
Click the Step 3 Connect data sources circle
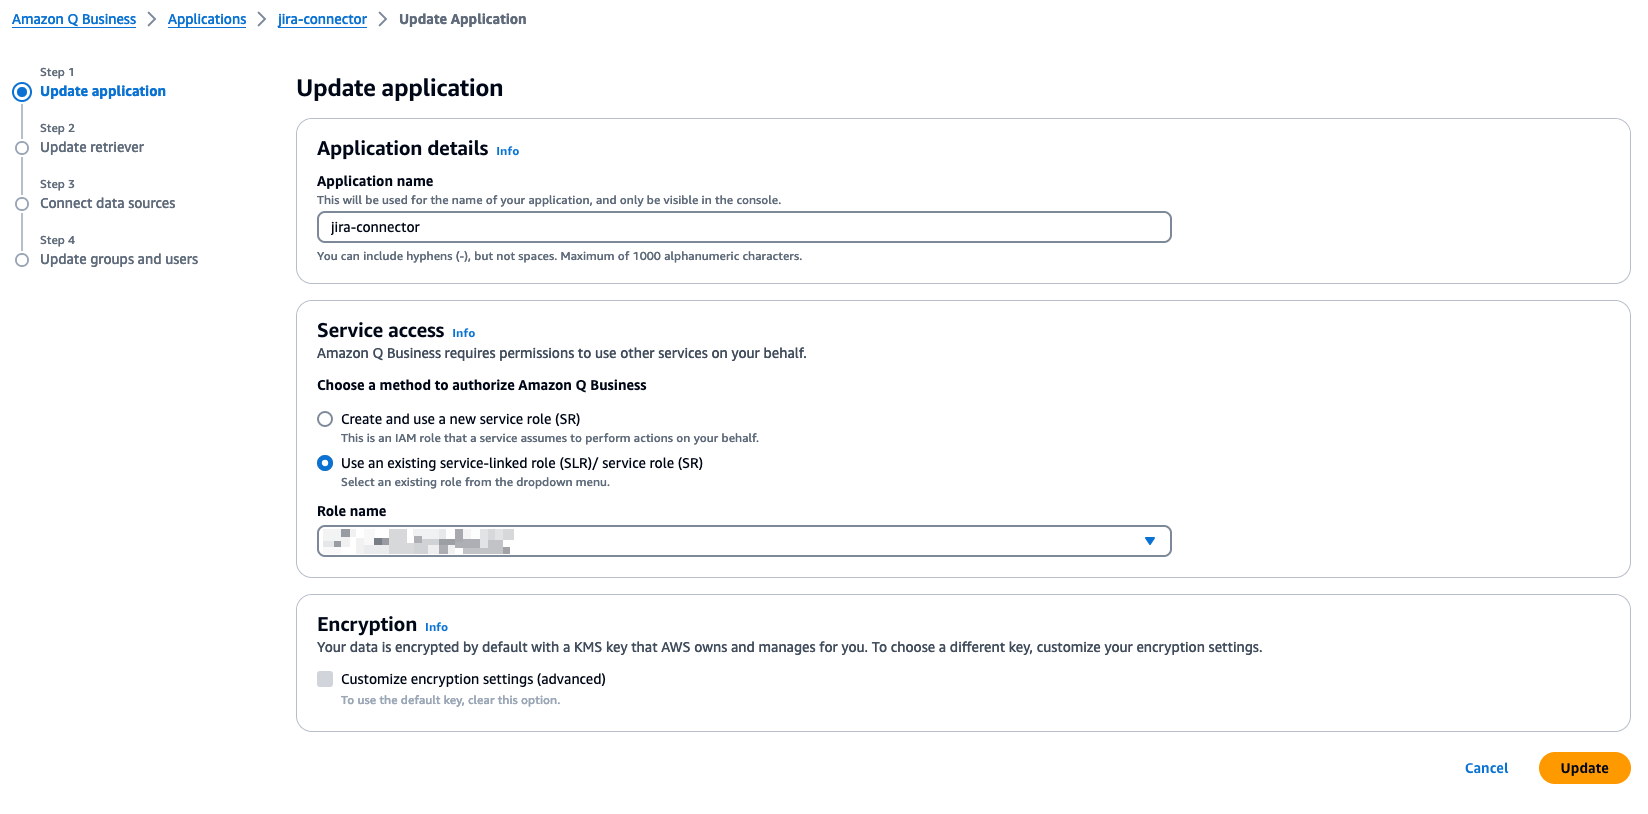click(x=22, y=203)
